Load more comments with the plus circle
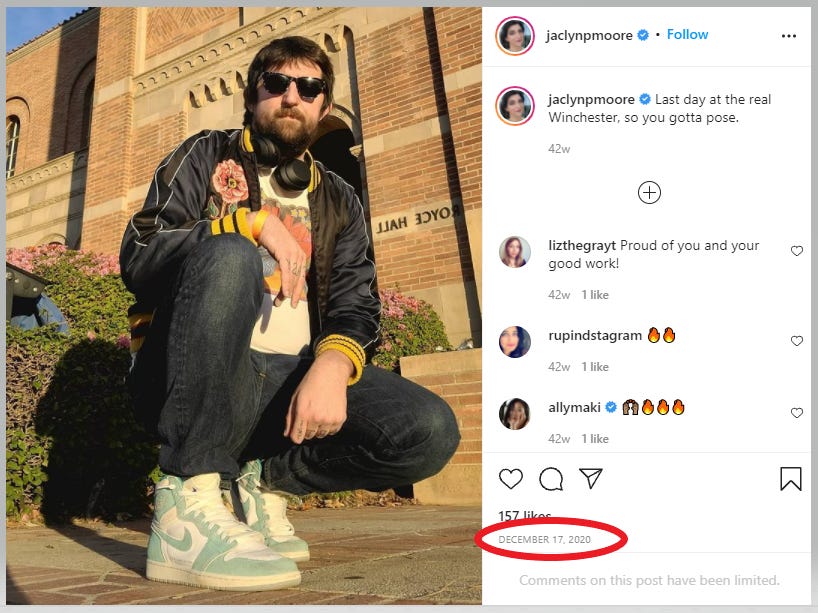Image resolution: width=818 pixels, height=613 pixels. click(649, 193)
